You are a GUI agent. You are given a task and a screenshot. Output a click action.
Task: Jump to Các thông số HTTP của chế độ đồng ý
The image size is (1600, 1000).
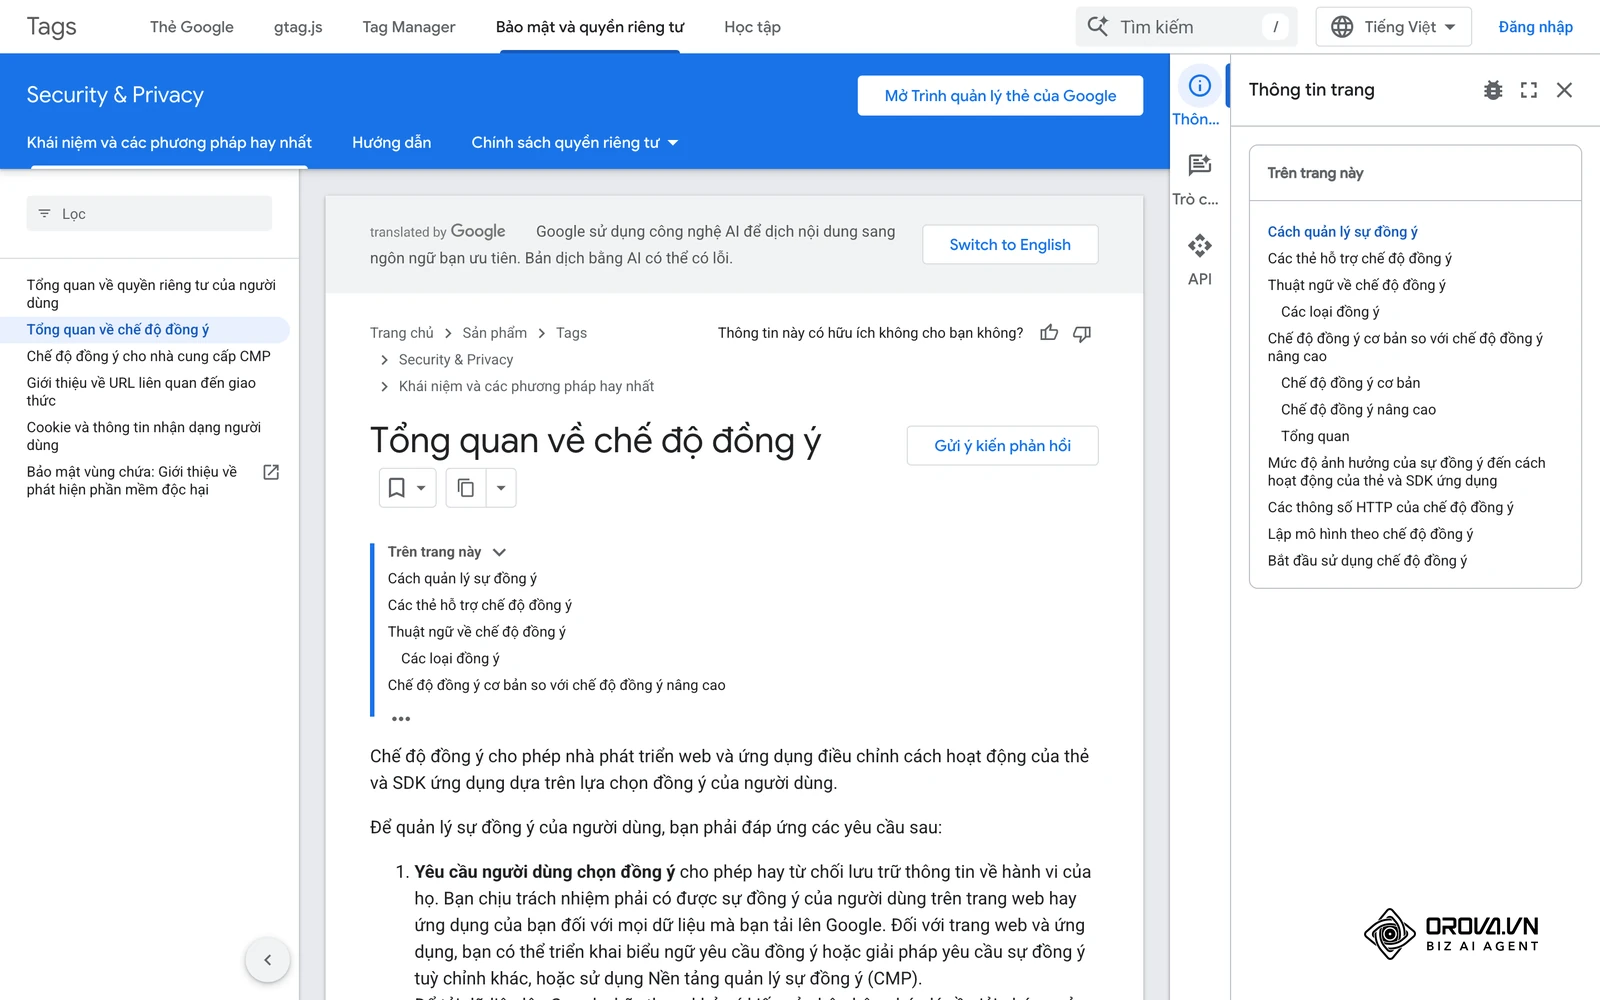1390,508
